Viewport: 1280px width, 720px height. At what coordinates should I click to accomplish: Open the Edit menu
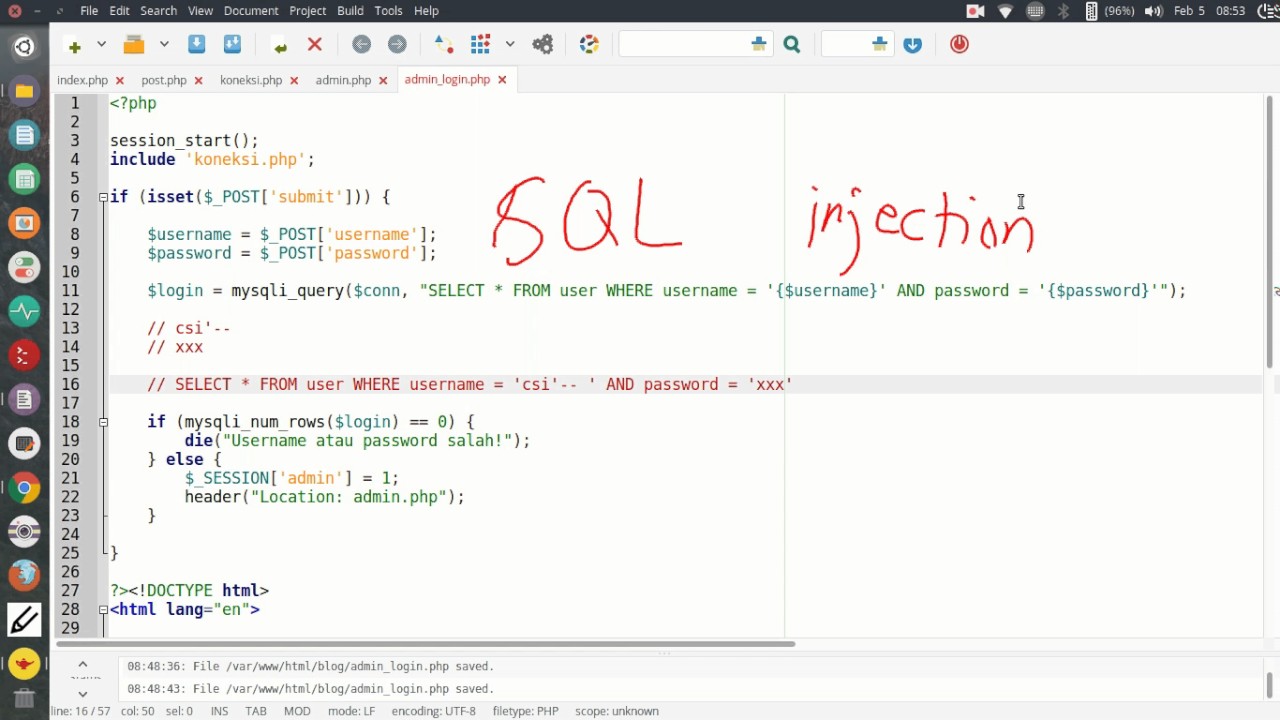[120, 11]
